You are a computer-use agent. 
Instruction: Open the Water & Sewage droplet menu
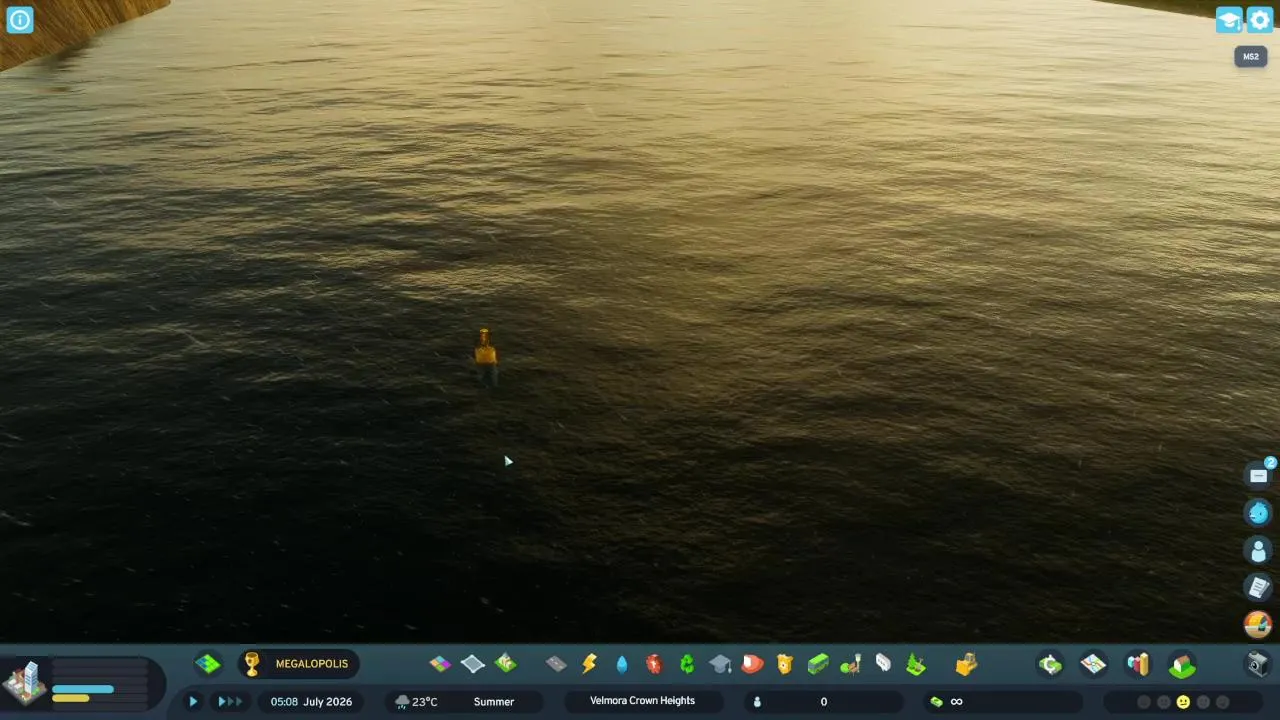click(622, 663)
